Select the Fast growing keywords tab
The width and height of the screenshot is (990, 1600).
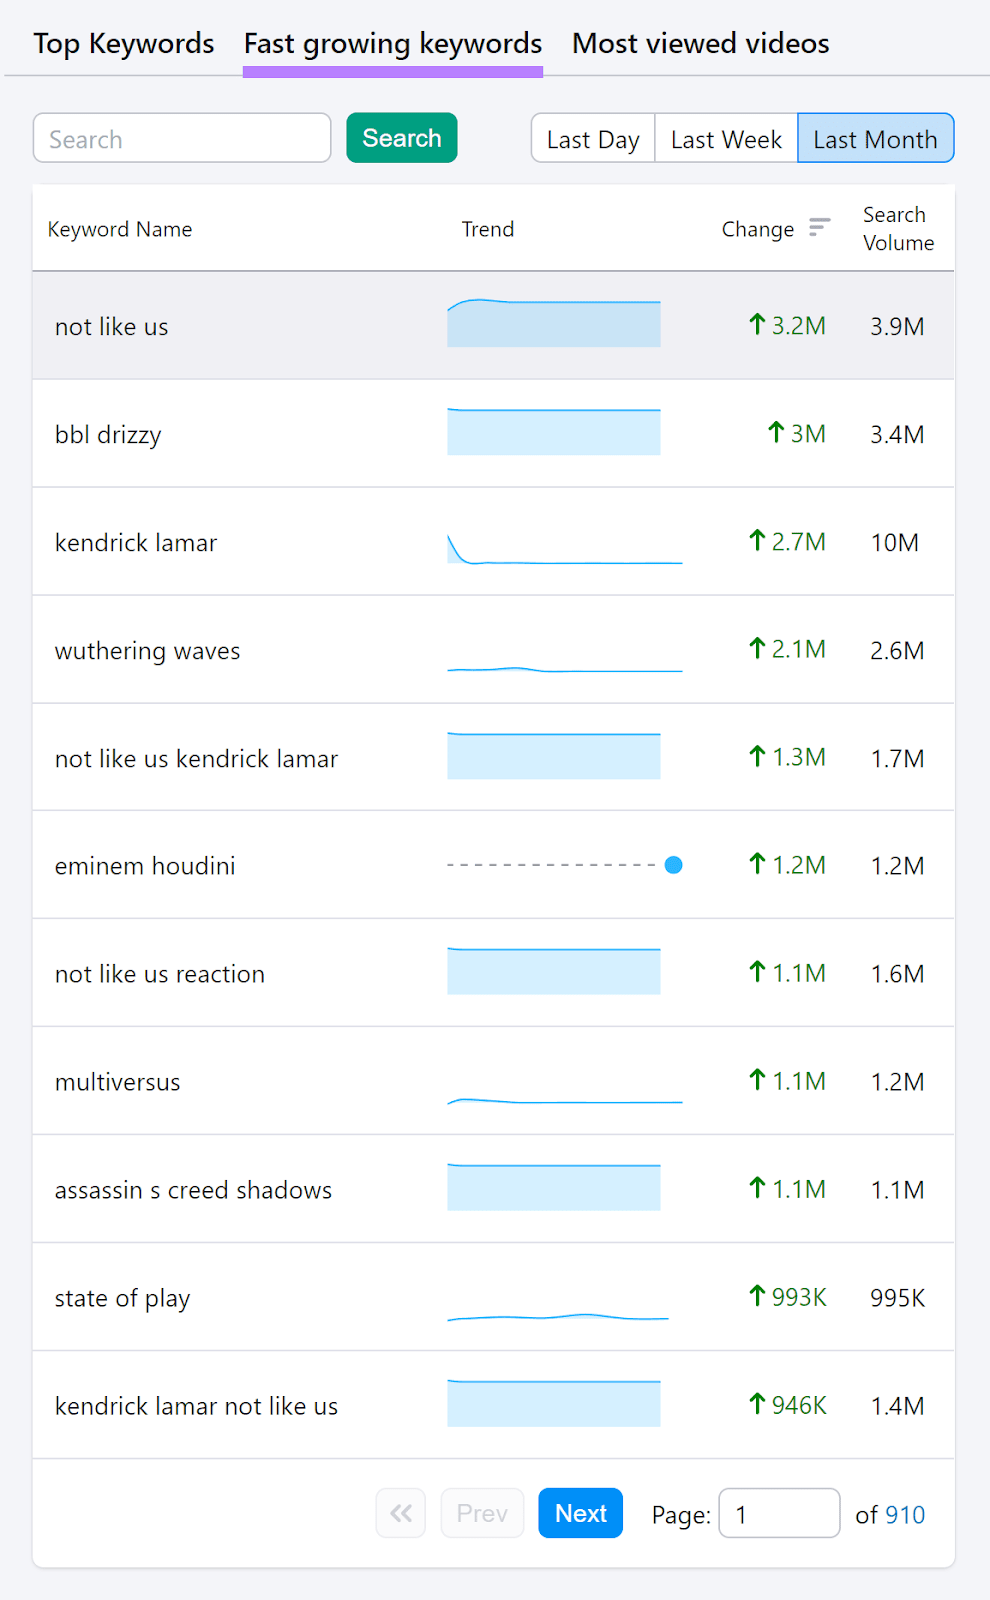coord(392,43)
